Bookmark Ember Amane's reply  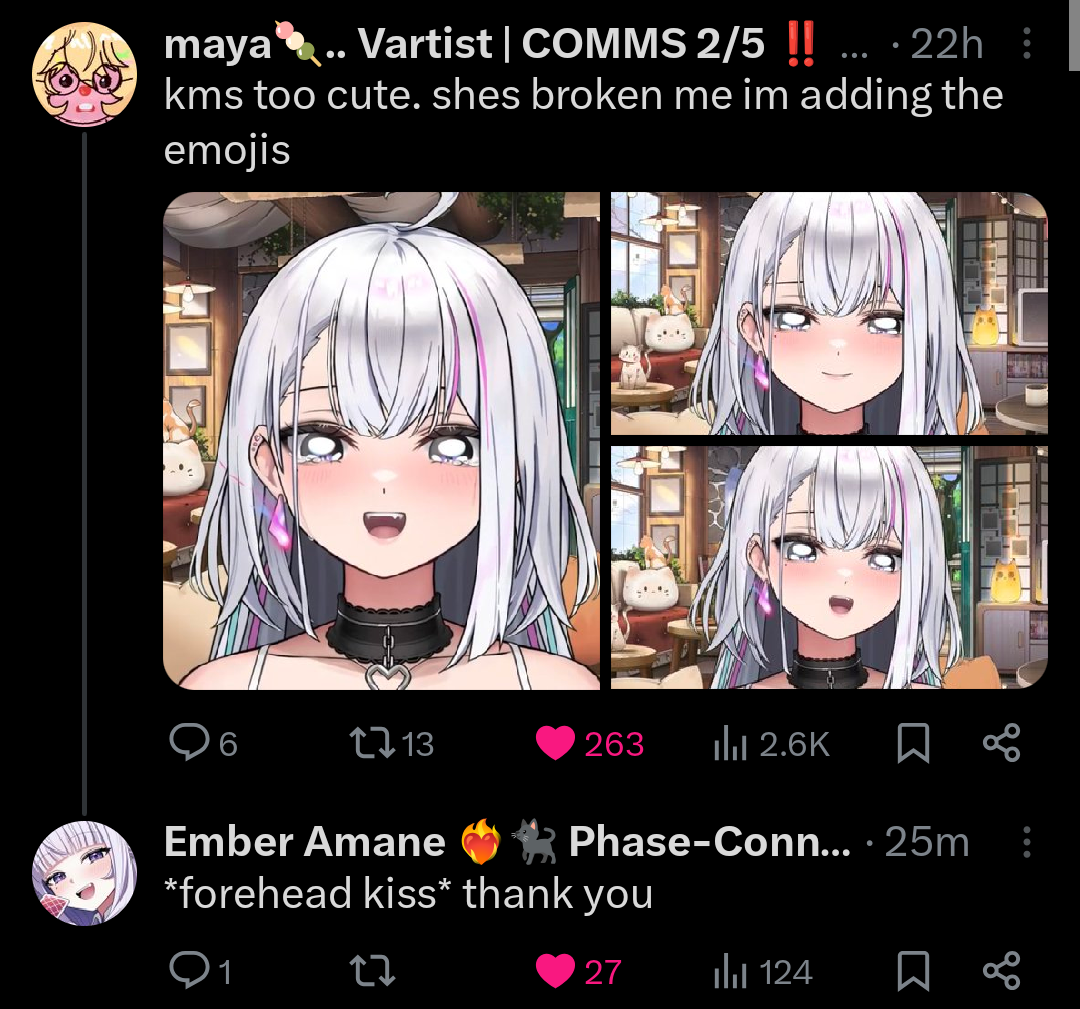point(913,970)
